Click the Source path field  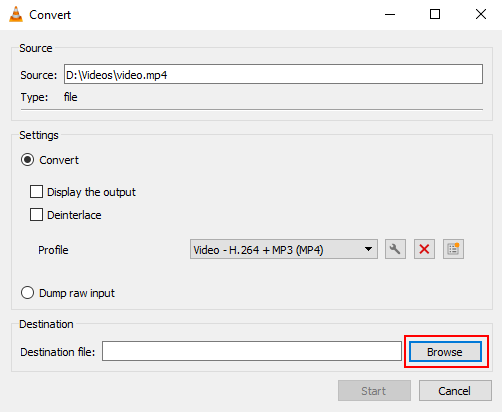(273, 74)
